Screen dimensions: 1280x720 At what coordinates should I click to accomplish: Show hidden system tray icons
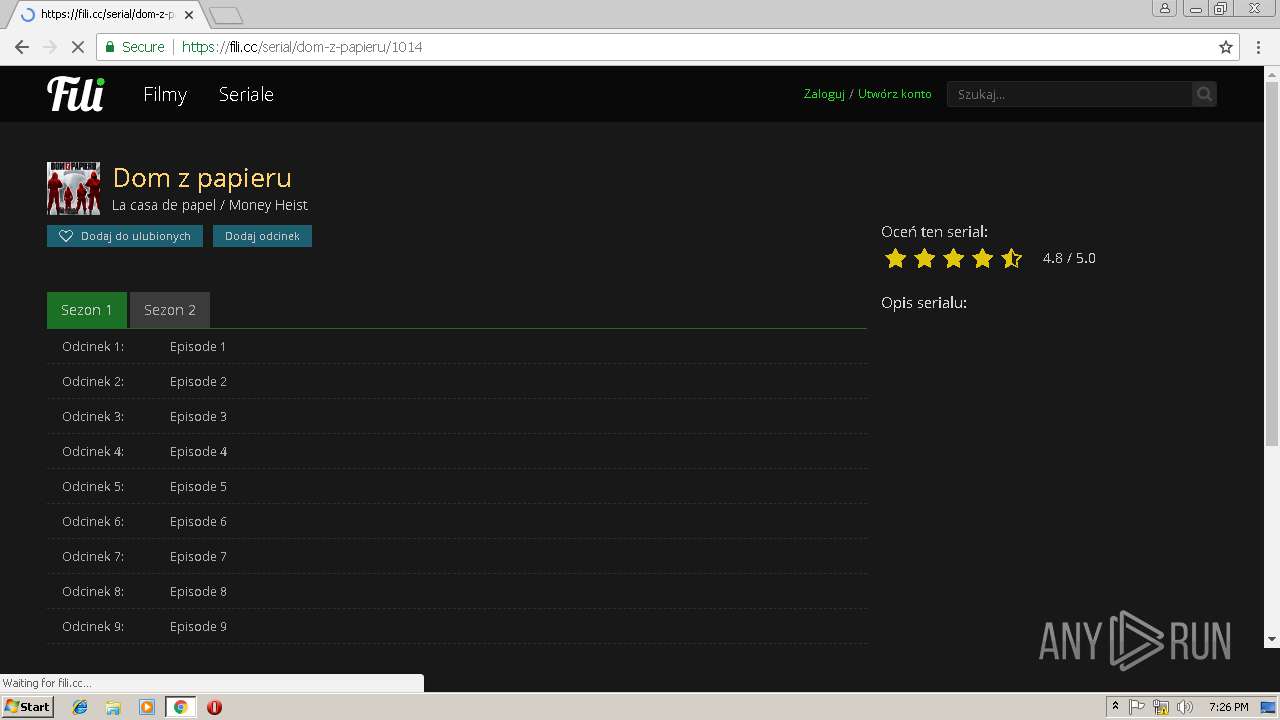[x=1115, y=707]
